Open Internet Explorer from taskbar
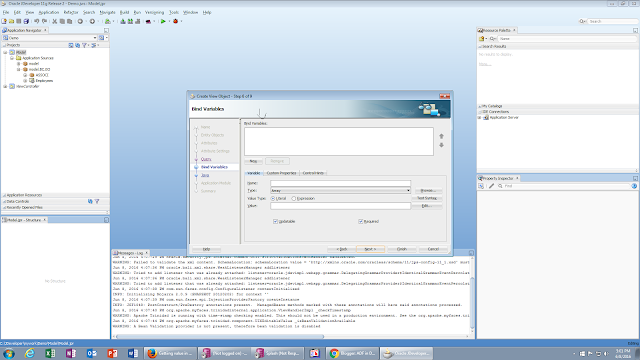Screen dimensions: 640x360 [30, 353]
